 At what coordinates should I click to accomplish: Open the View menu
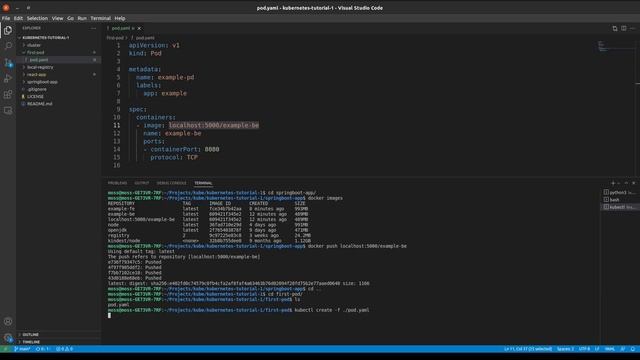57,18
